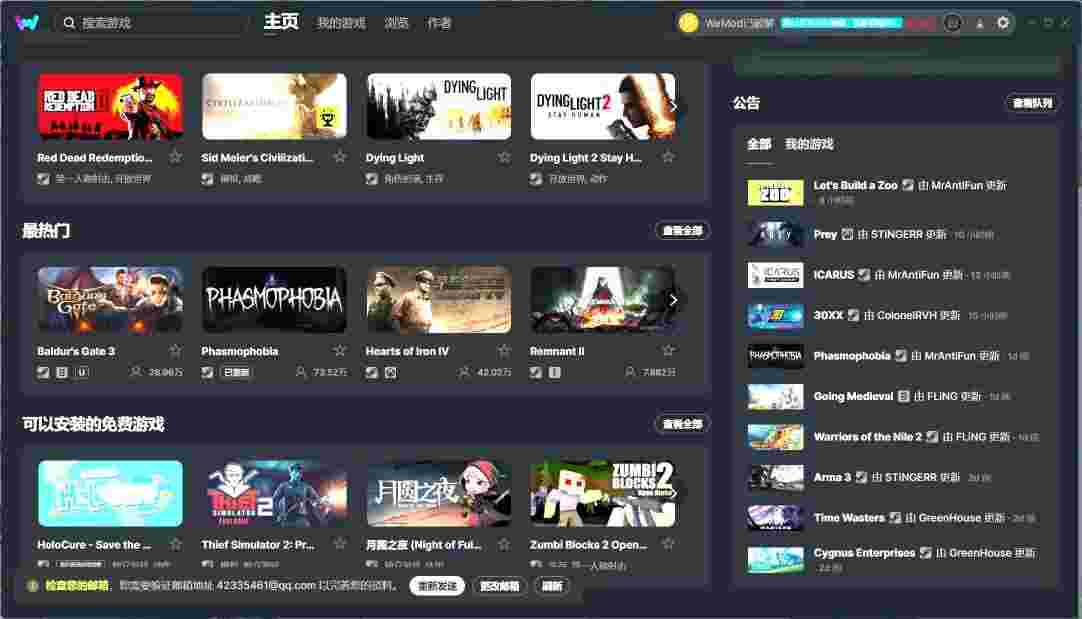
Task: Click the platform icon beside Going Medieval
Action: tap(903, 396)
